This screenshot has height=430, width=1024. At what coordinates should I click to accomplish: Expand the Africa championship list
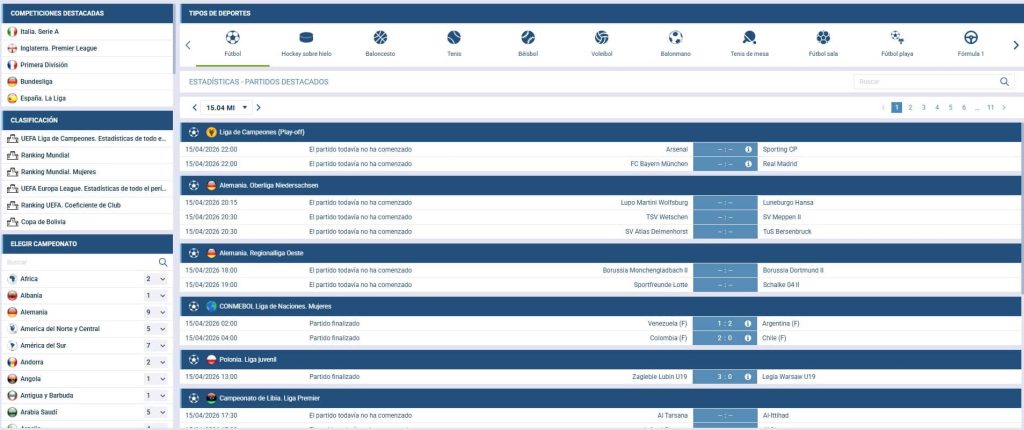(x=163, y=279)
